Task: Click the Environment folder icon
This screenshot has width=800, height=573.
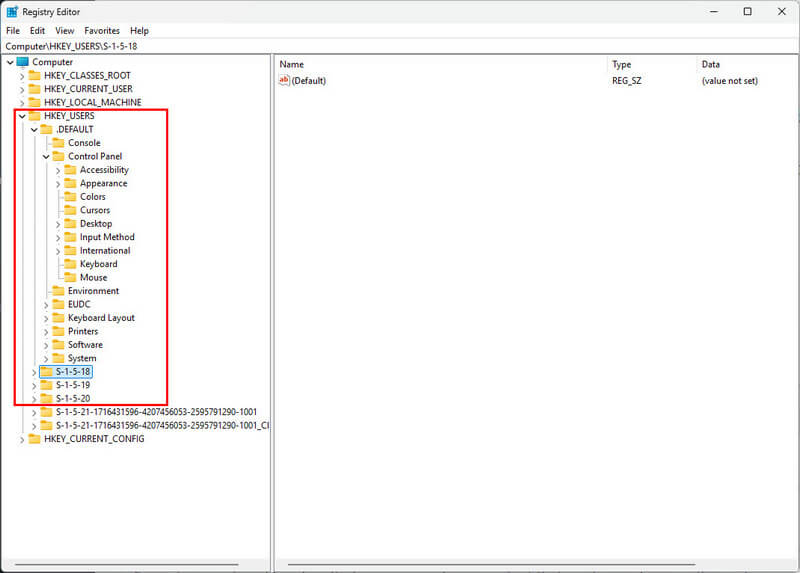Action: (x=59, y=291)
